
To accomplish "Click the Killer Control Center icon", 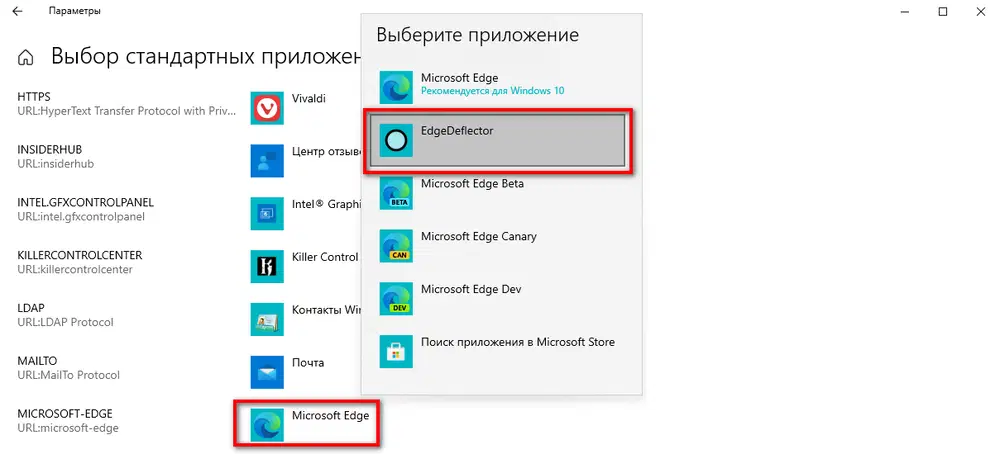I will pyautogui.click(x=267, y=266).
